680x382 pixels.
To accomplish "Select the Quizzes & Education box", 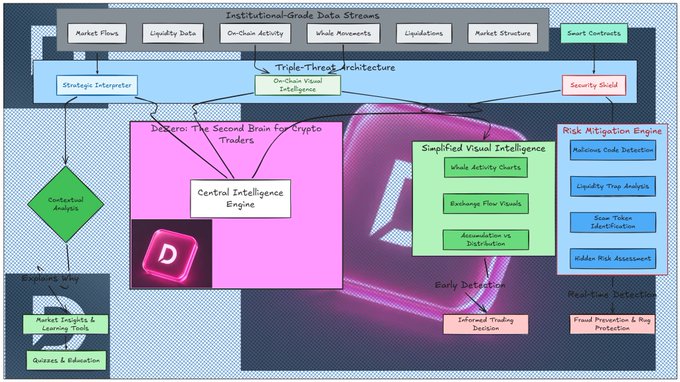I will 66,360.
